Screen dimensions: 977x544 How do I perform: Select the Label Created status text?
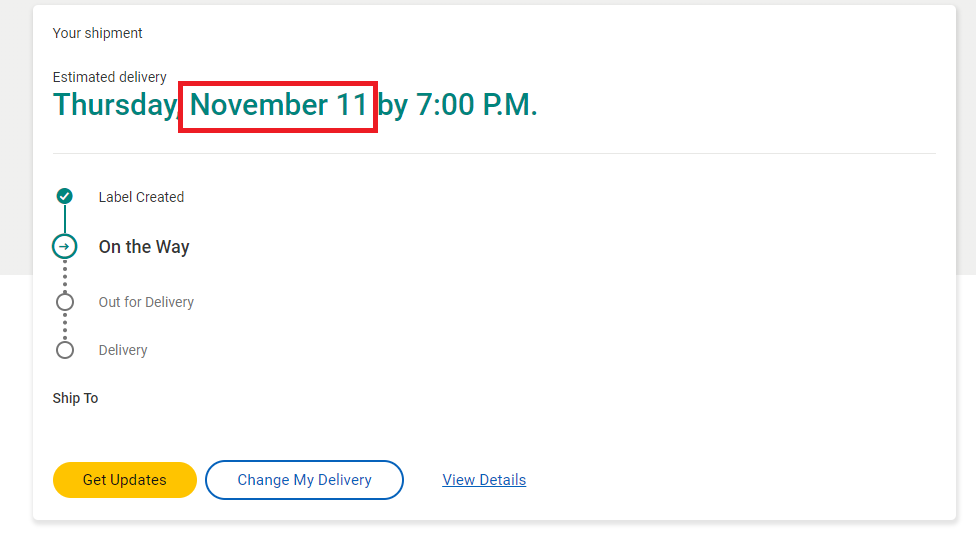click(x=141, y=197)
